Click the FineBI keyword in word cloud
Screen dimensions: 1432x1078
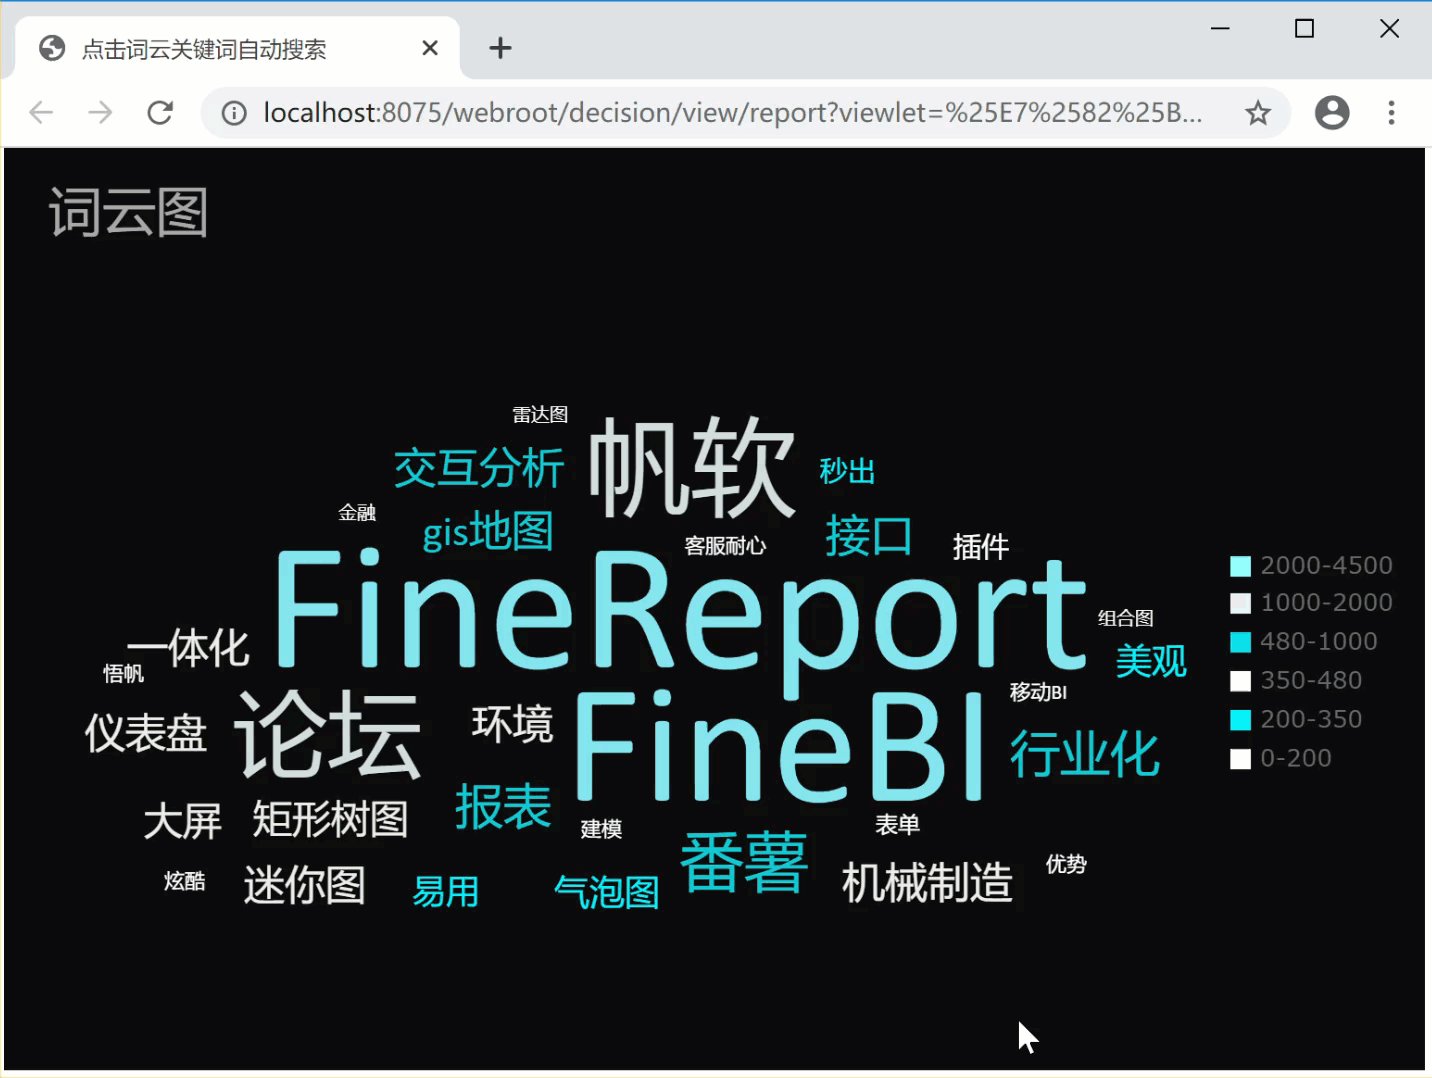780,746
